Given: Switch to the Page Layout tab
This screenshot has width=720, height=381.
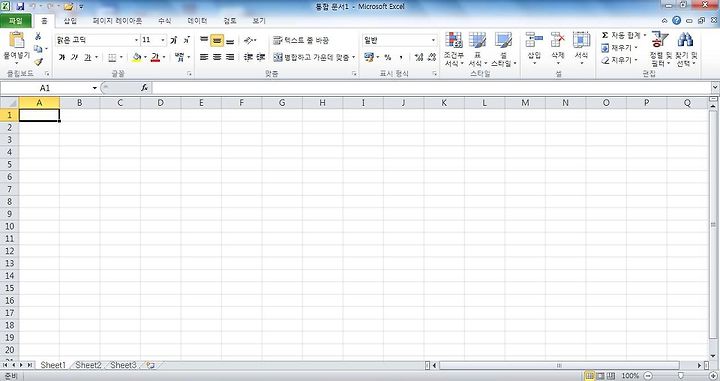Looking at the screenshot, I should 117,21.
